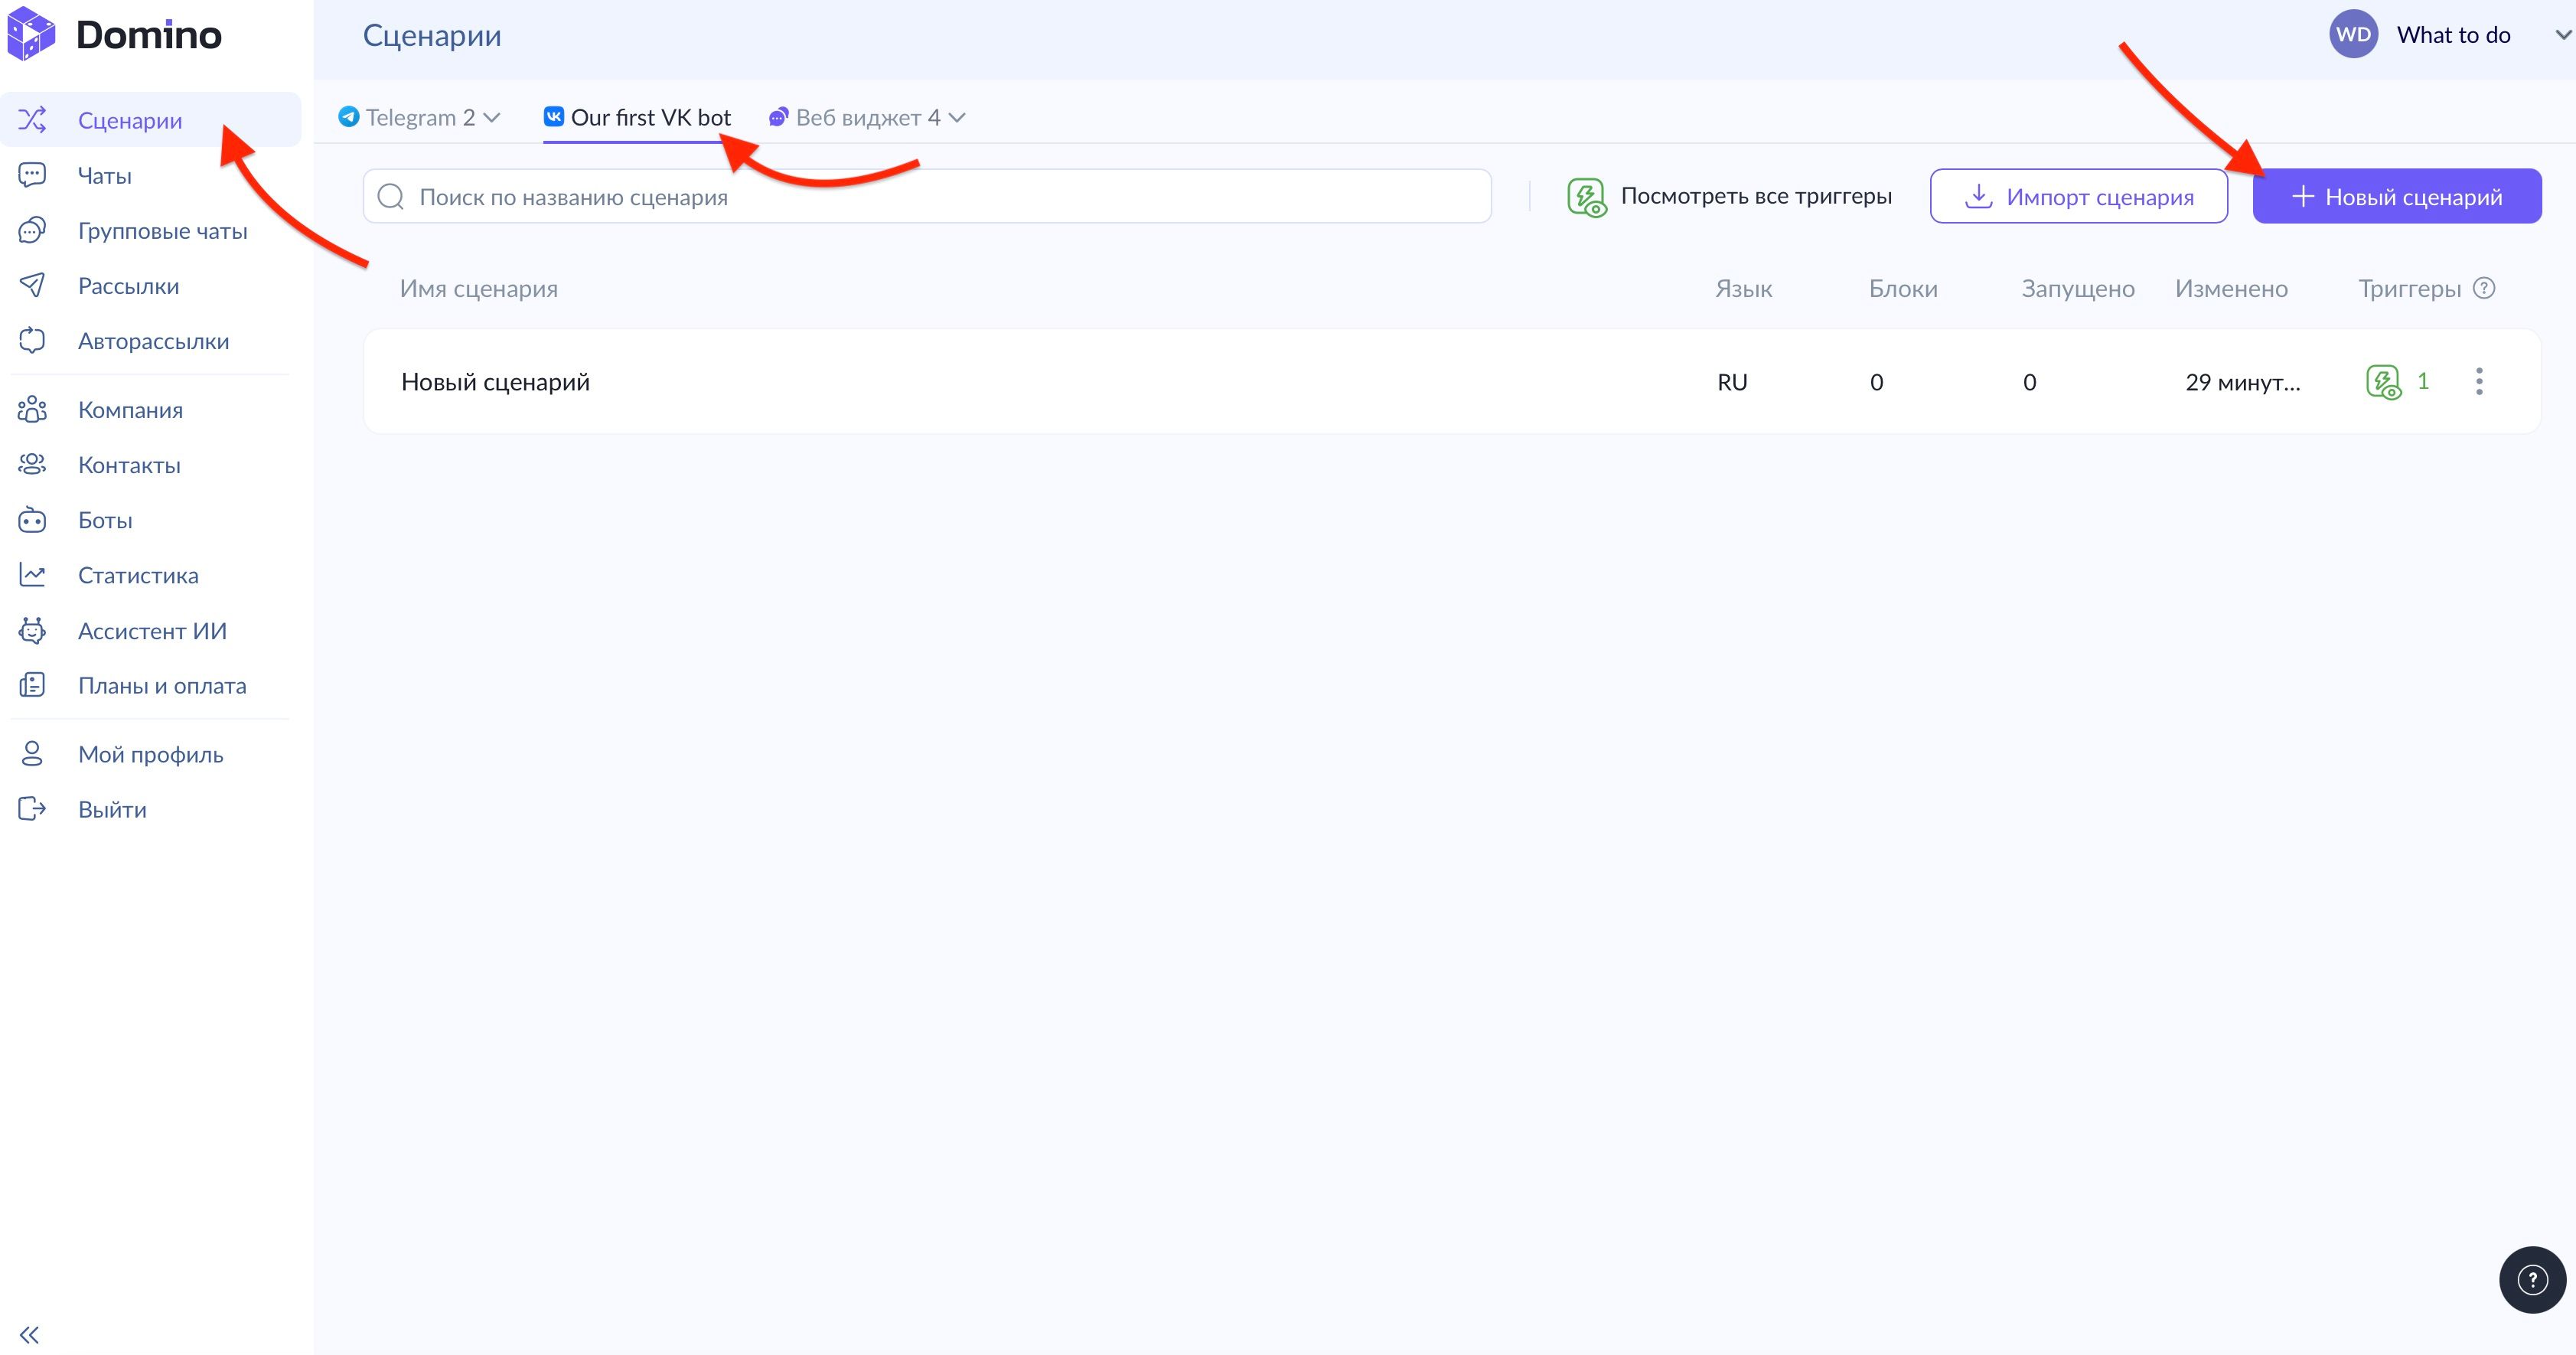The height and width of the screenshot is (1355, 2576).
Task: Click trigger icon in Новый сценарий row
Action: 2383,382
